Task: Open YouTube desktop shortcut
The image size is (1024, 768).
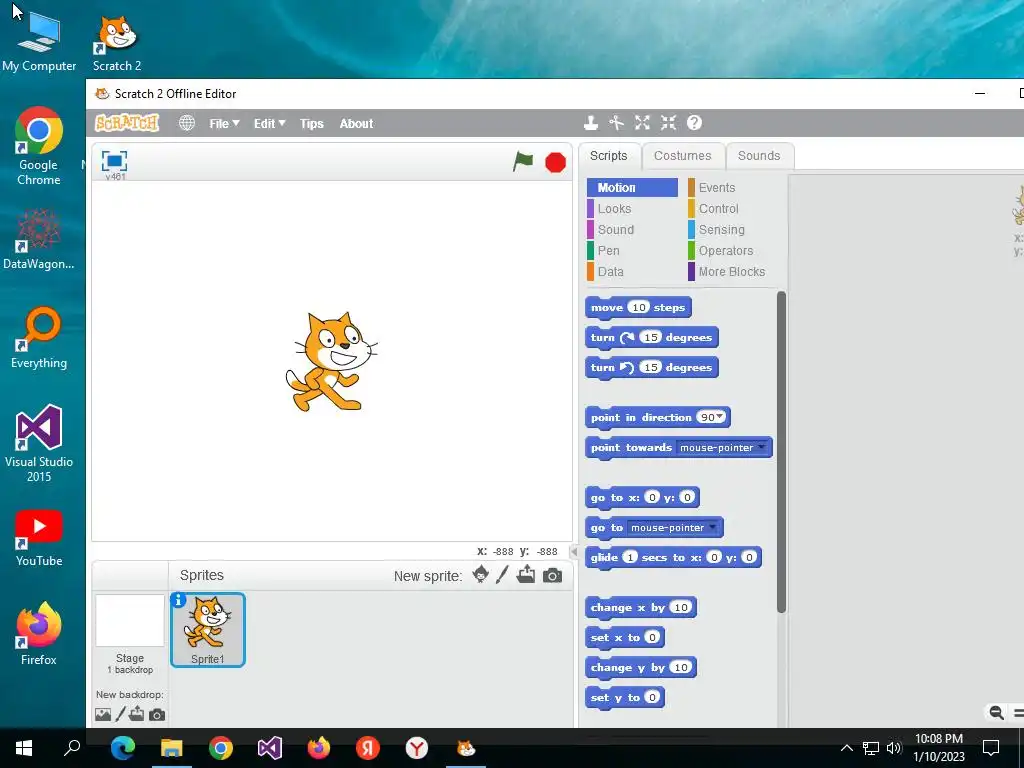Action: pyautogui.click(x=39, y=539)
